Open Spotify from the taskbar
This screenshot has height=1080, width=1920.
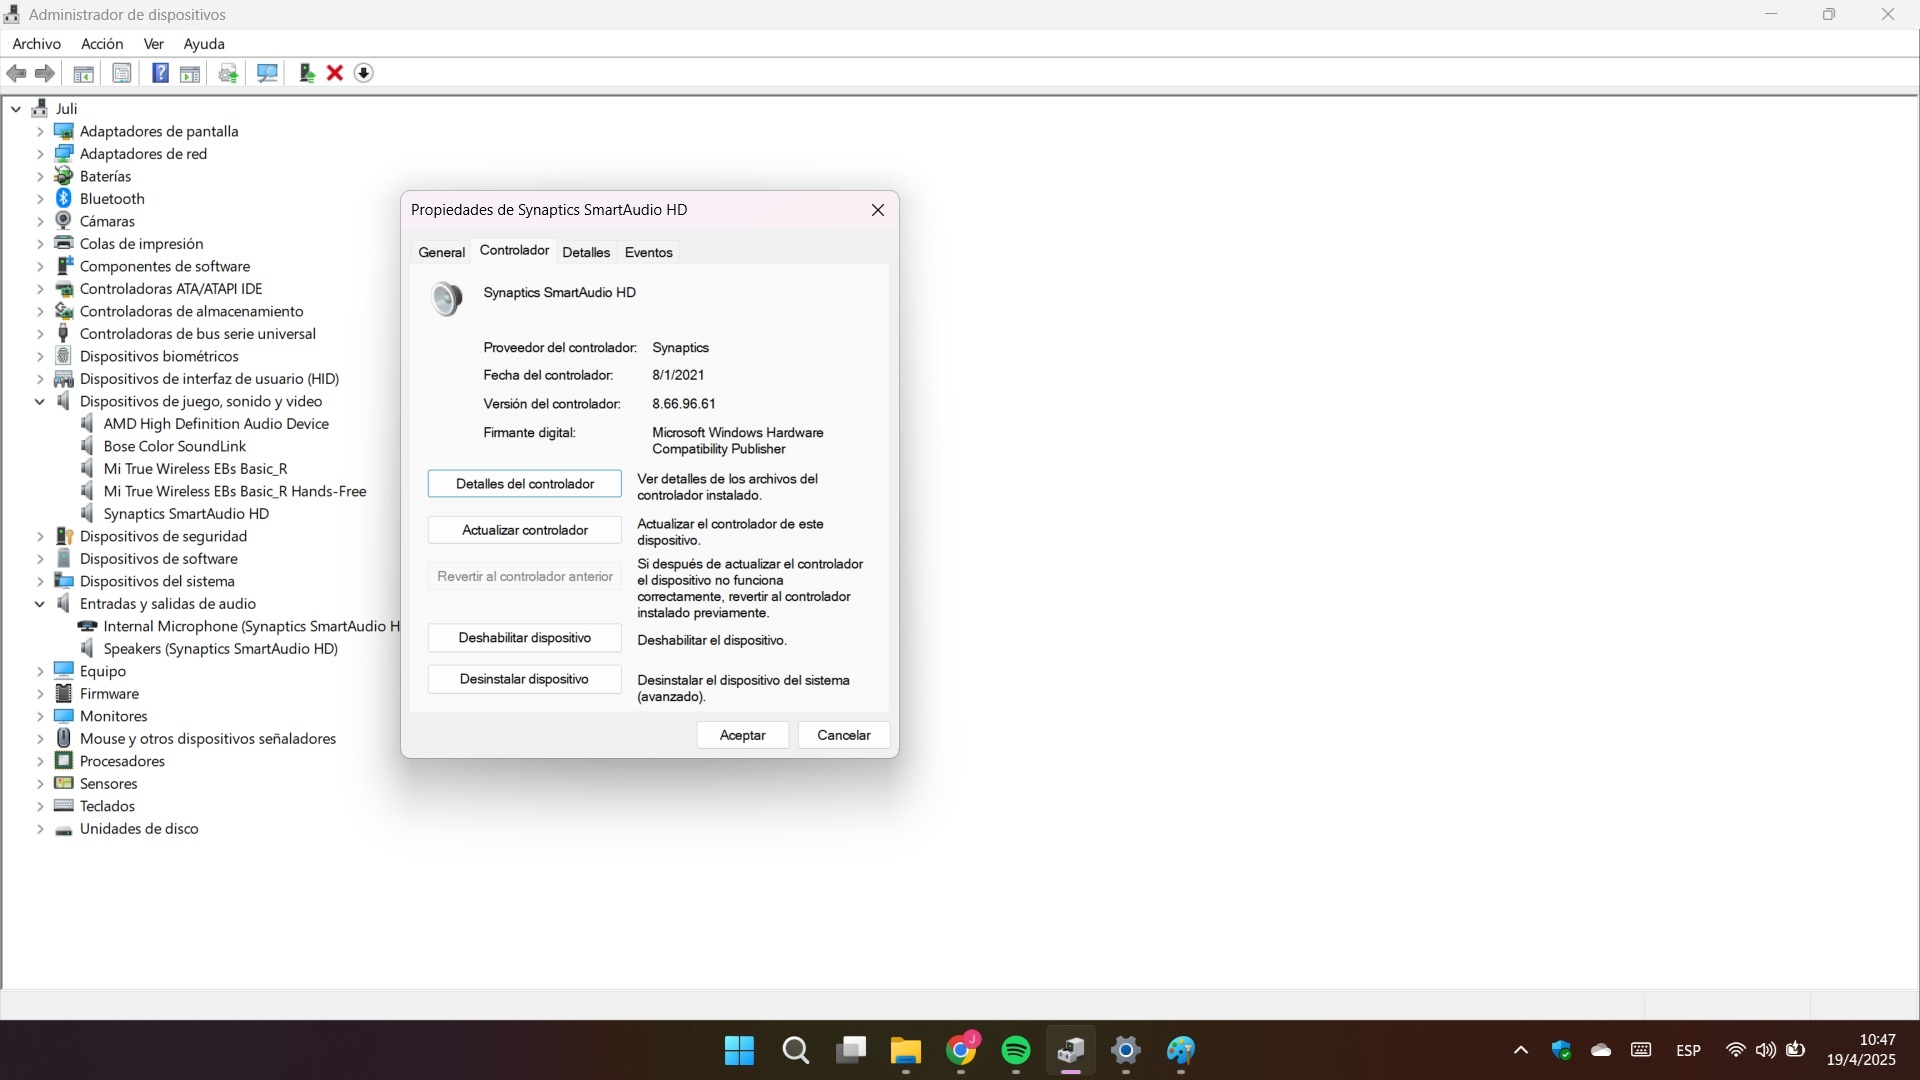pos(1015,1050)
